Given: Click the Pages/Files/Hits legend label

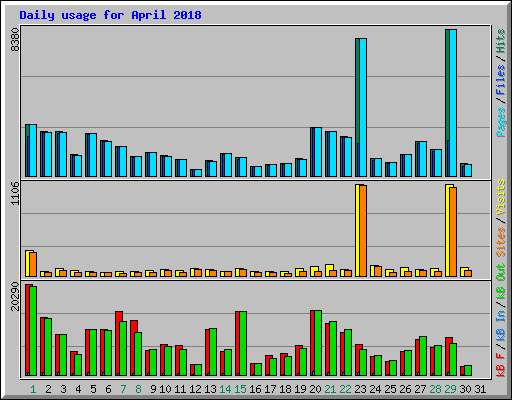Looking at the screenshot, I should click(500, 83).
